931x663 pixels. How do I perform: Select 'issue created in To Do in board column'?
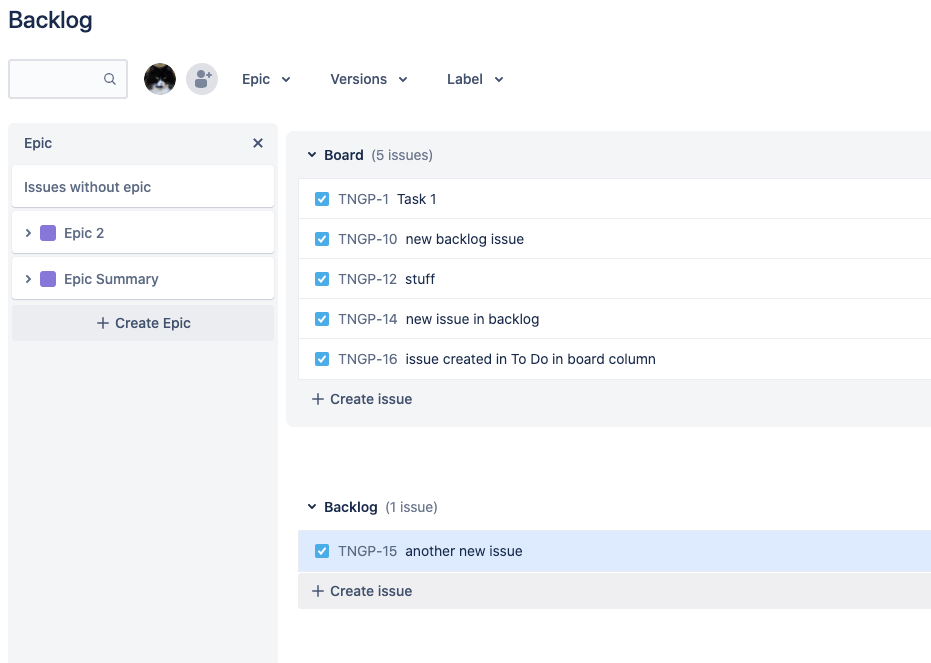[x=531, y=359]
